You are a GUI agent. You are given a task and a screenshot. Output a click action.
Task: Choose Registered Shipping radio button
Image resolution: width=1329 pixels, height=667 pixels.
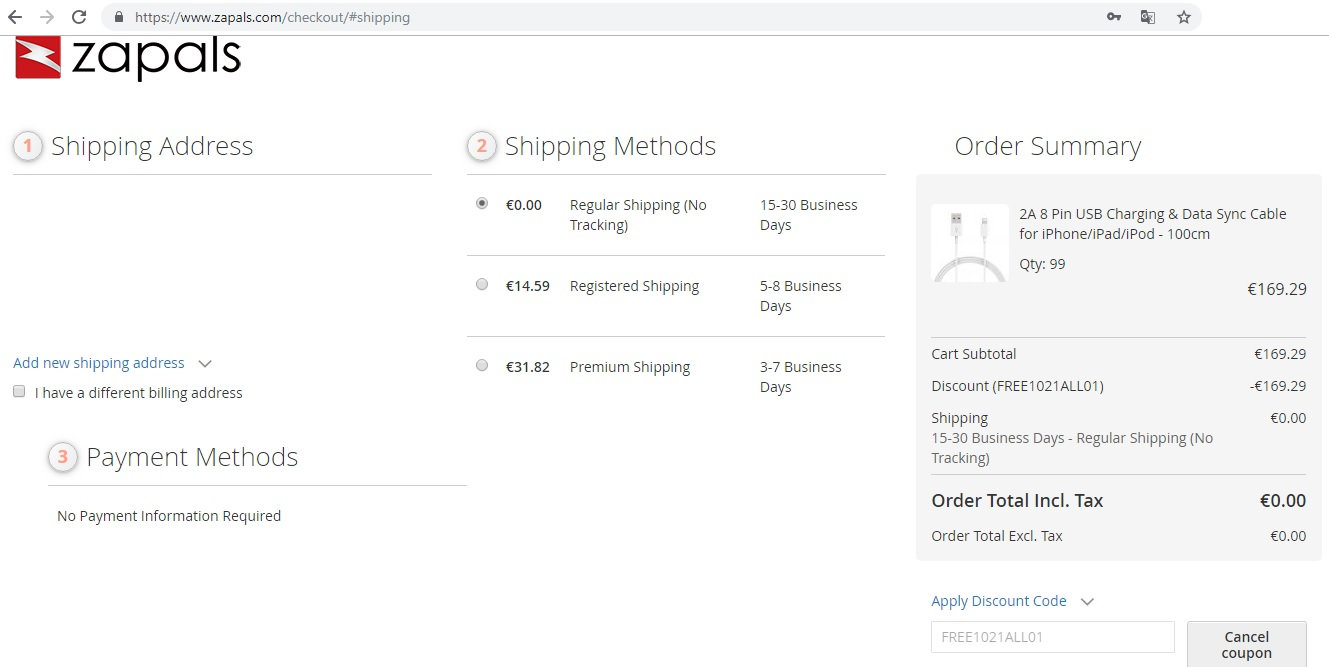[x=482, y=285]
